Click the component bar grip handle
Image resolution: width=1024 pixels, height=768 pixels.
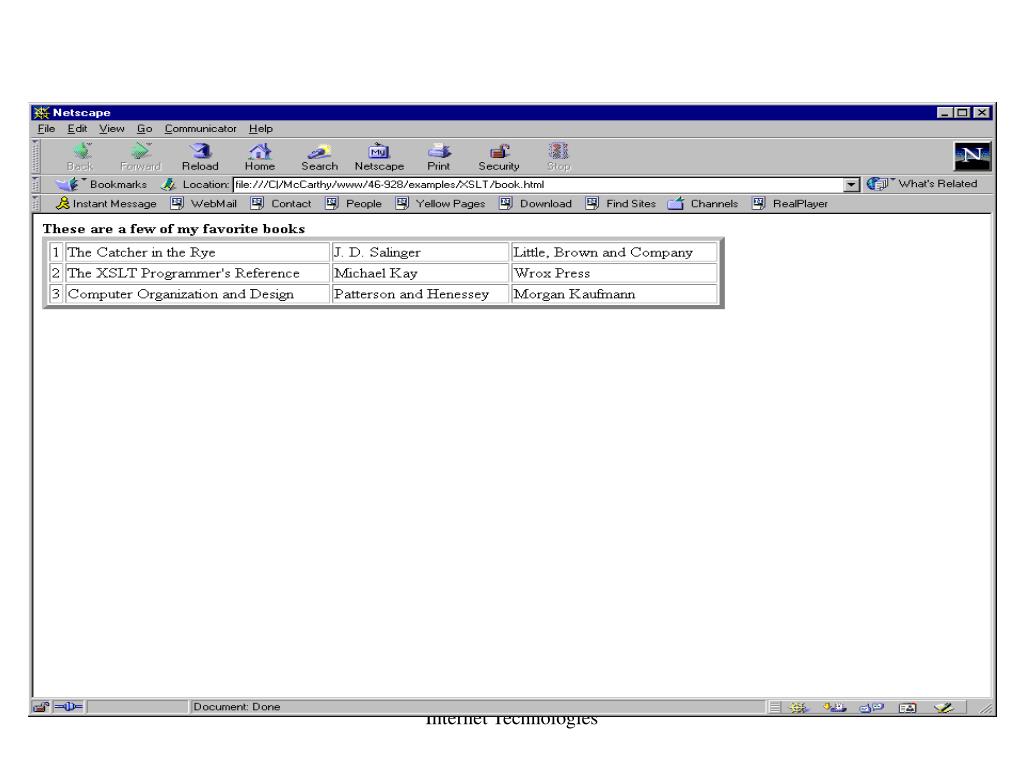coord(774,707)
